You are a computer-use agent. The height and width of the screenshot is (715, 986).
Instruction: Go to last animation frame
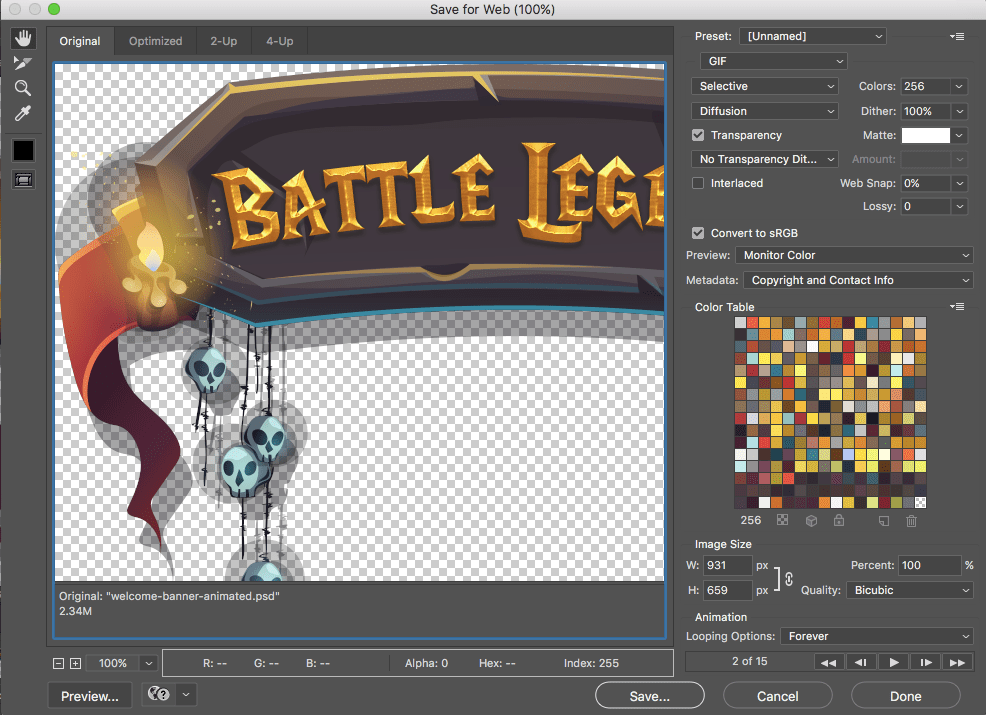[x=958, y=662]
